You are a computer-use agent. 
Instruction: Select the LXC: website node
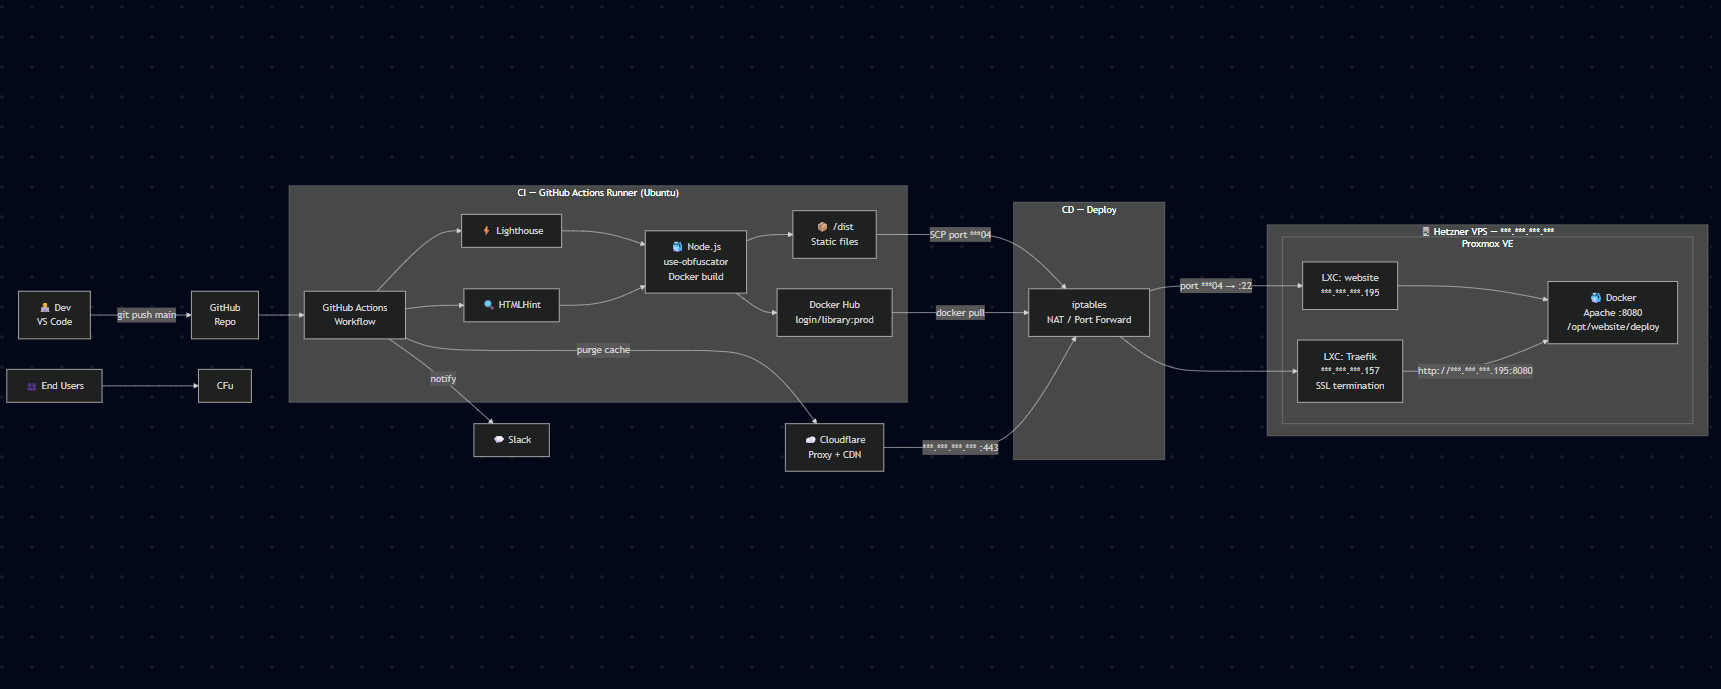click(x=1350, y=286)
